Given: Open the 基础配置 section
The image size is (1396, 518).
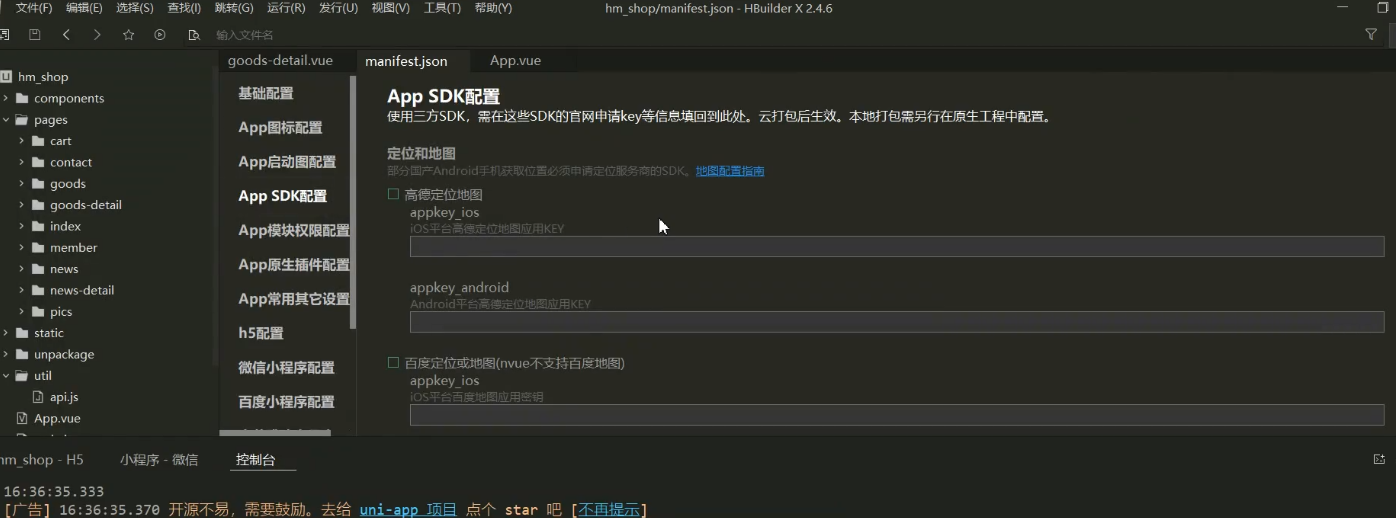Looking at the screenshot, I should click(x=266, y=93).
